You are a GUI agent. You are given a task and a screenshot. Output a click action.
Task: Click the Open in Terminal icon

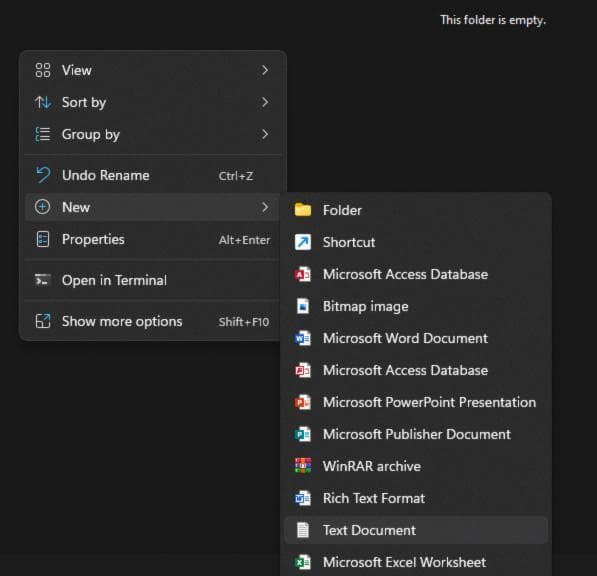click(42, 280)
